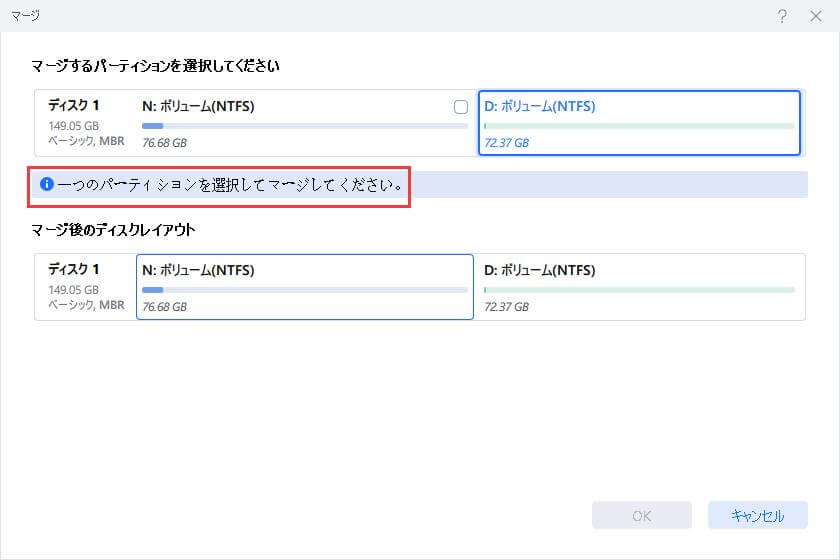Click ディスク 1 label in top selection panel

point(73,105)
